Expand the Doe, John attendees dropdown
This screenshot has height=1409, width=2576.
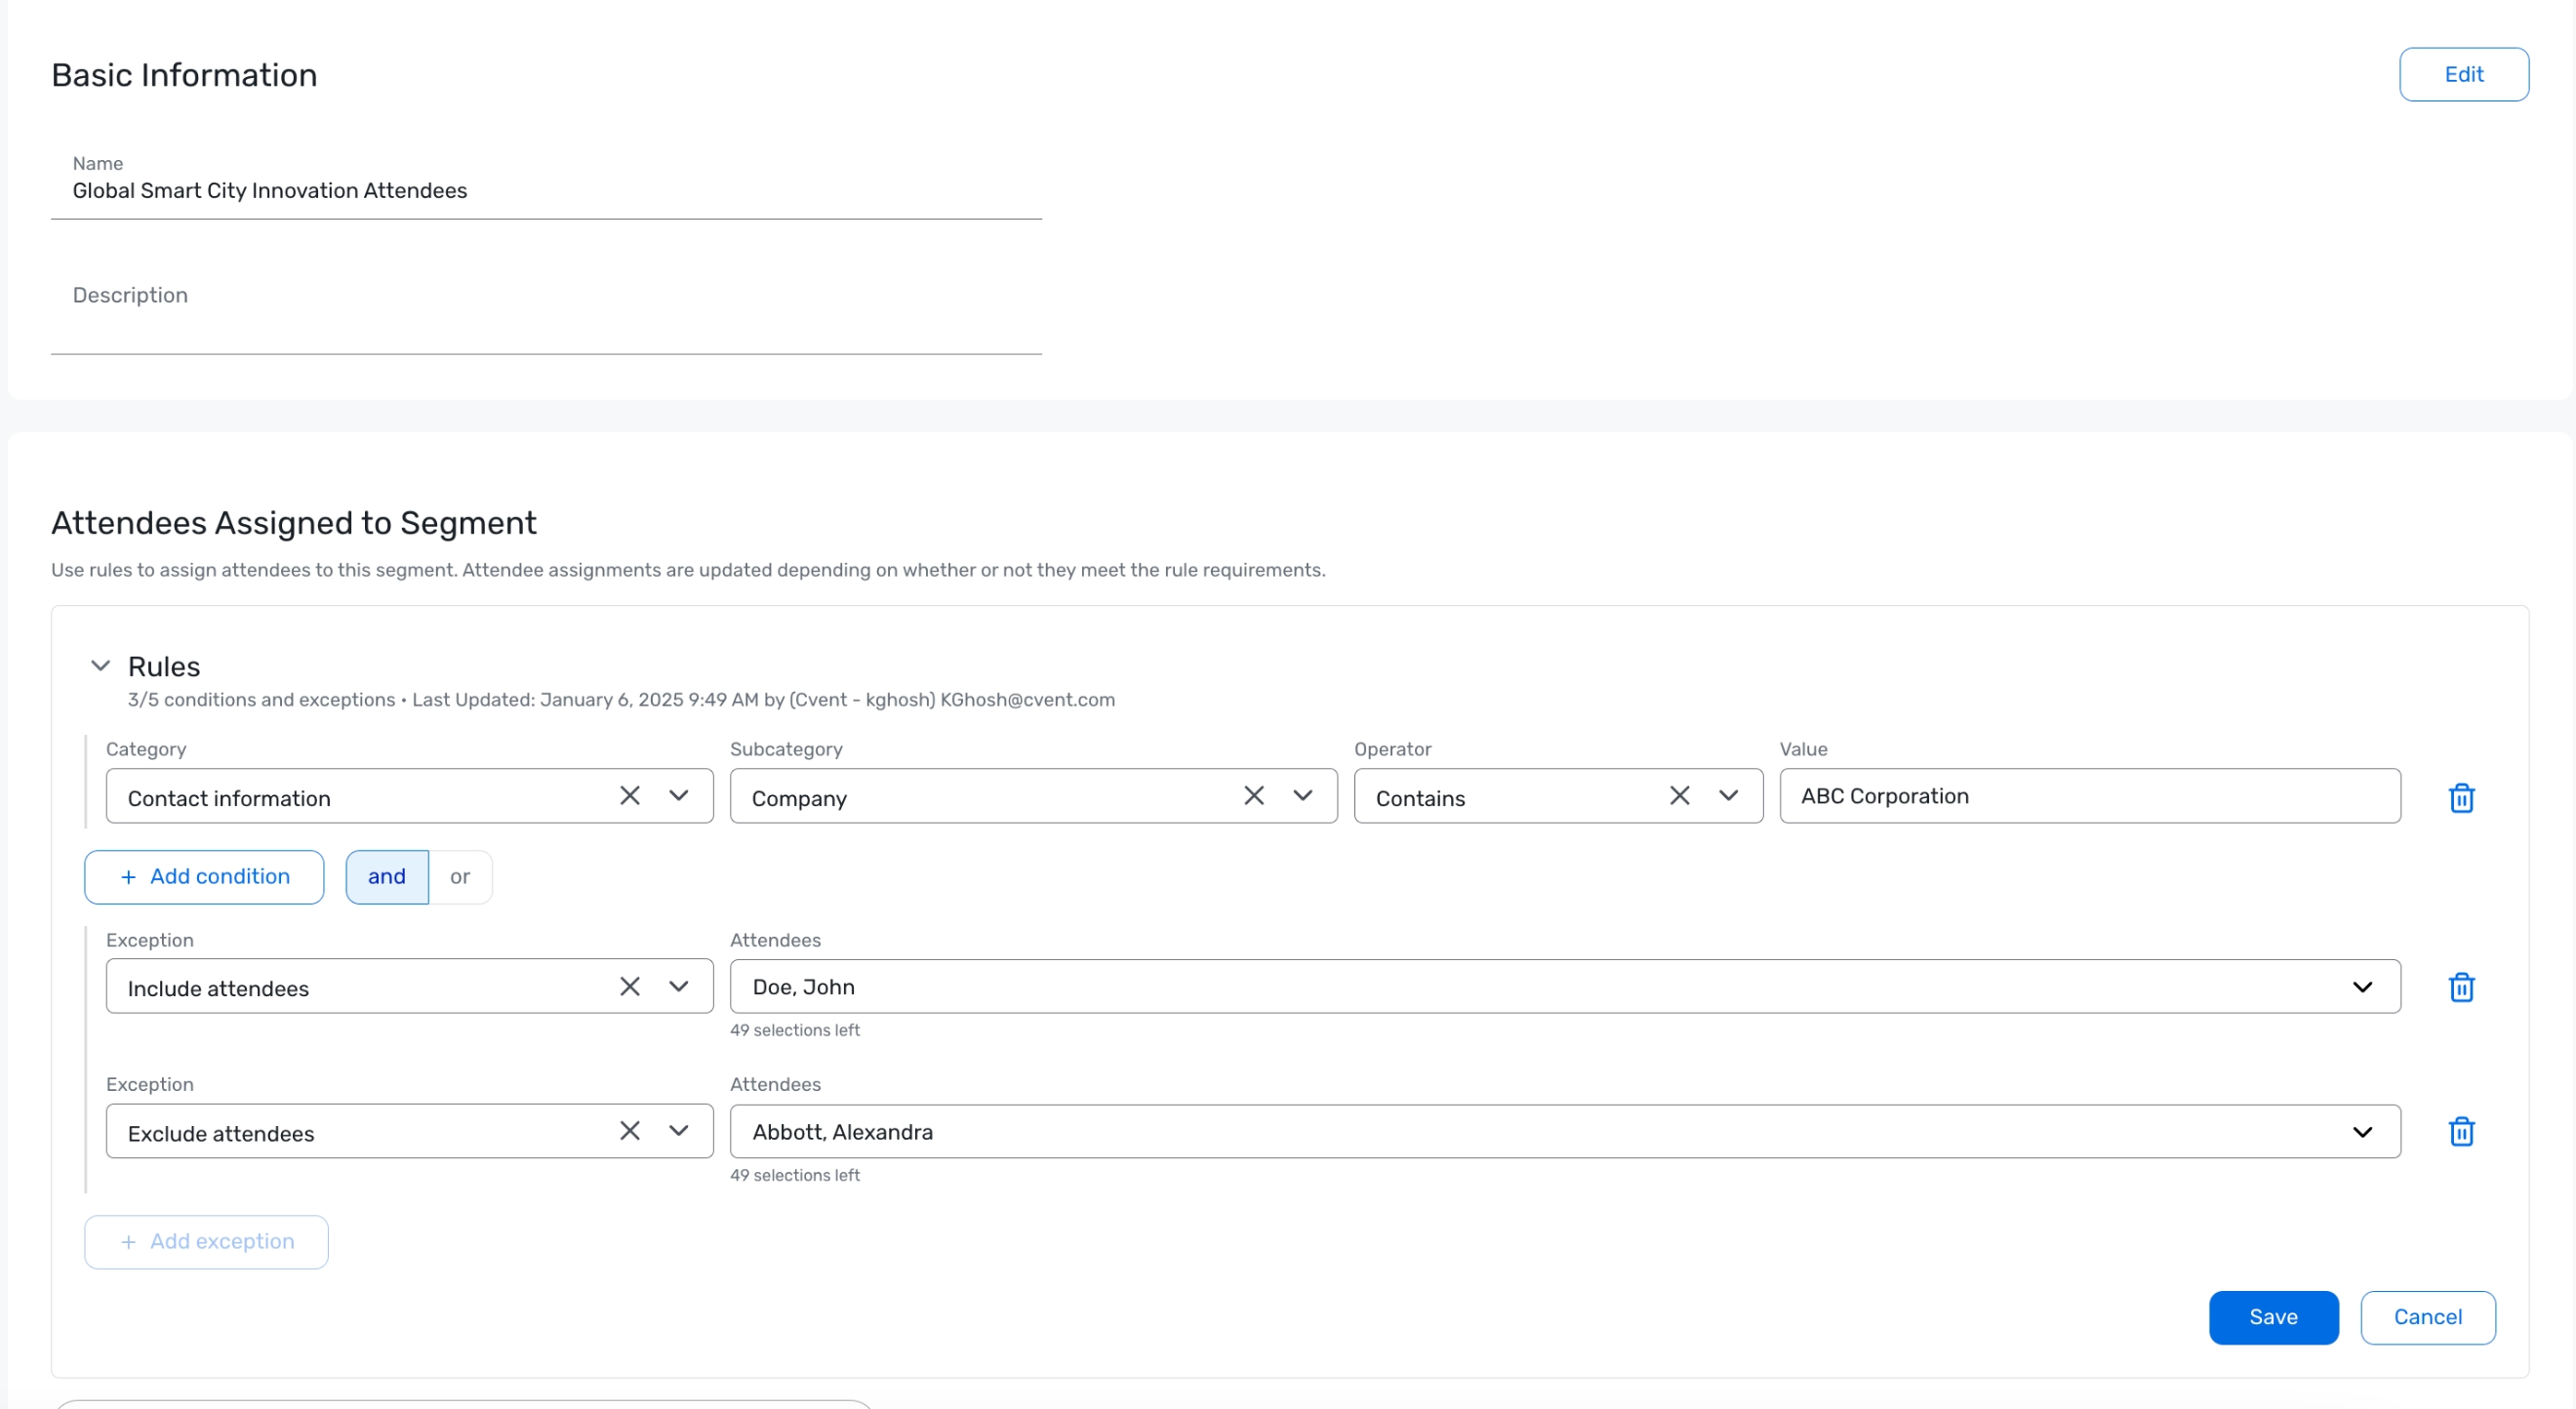pos(2362,987)
